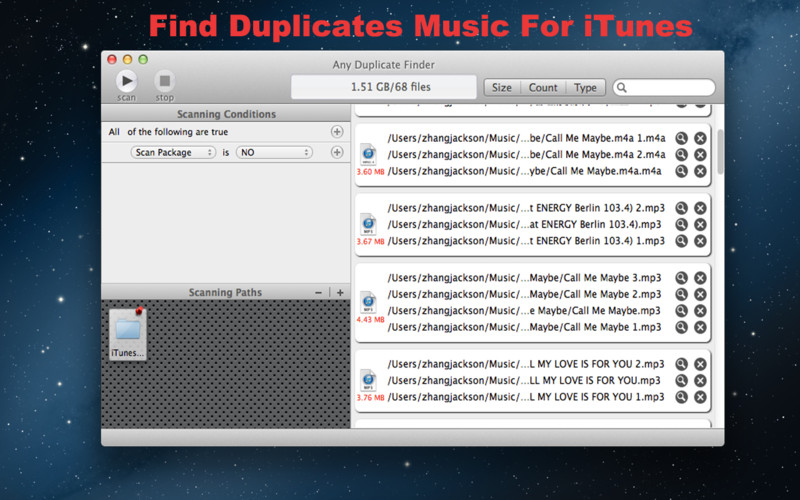The image size is (800, 500).
Task: Reveal ENERGY Berlin 103.4).mp3 with the magnifier
Action: (x=681, y=224)
